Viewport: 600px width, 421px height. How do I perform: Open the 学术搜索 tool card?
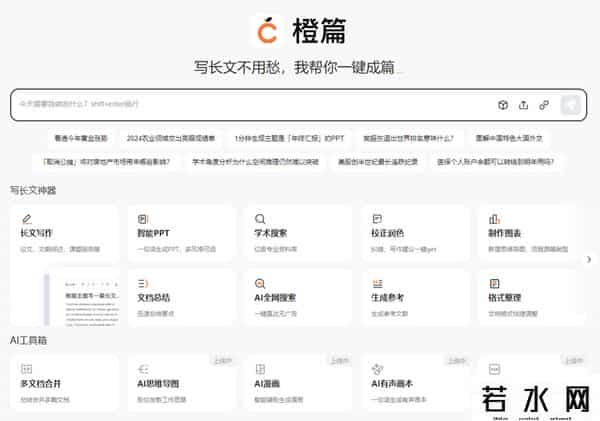point(298,233)
